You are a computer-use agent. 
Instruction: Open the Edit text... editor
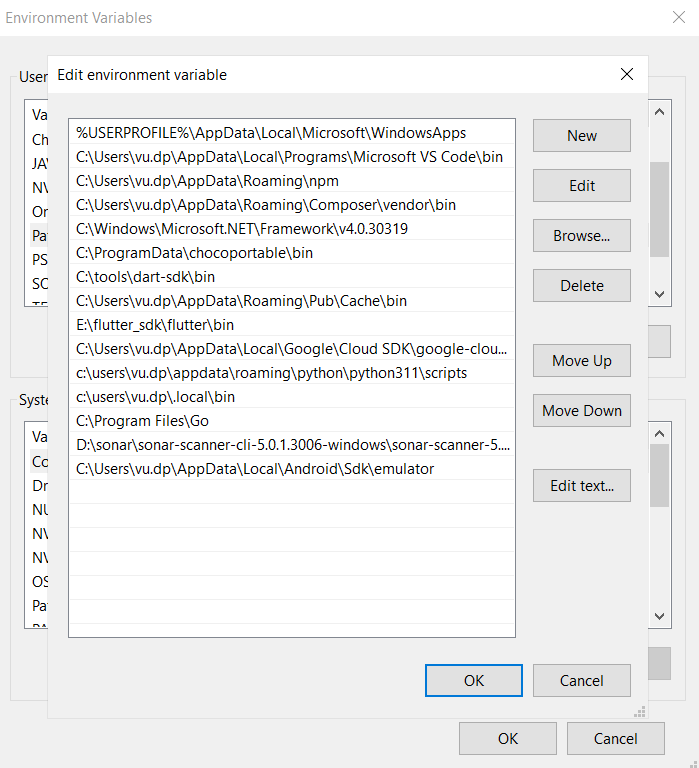(x=581, y=486)
